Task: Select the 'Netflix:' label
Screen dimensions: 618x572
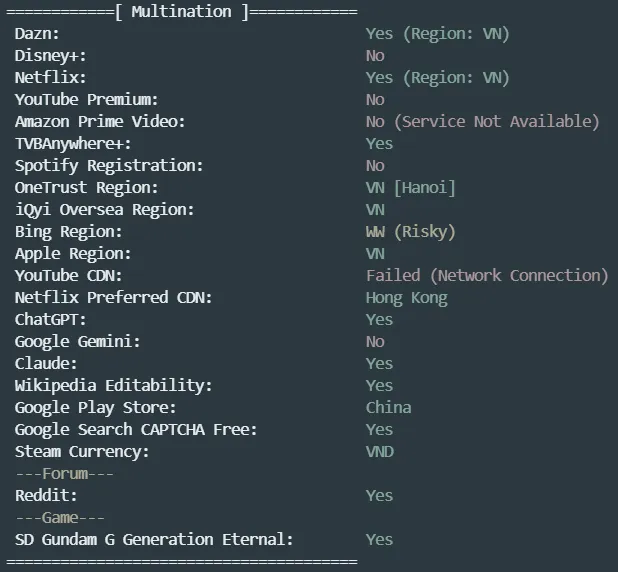Action: 50,78
